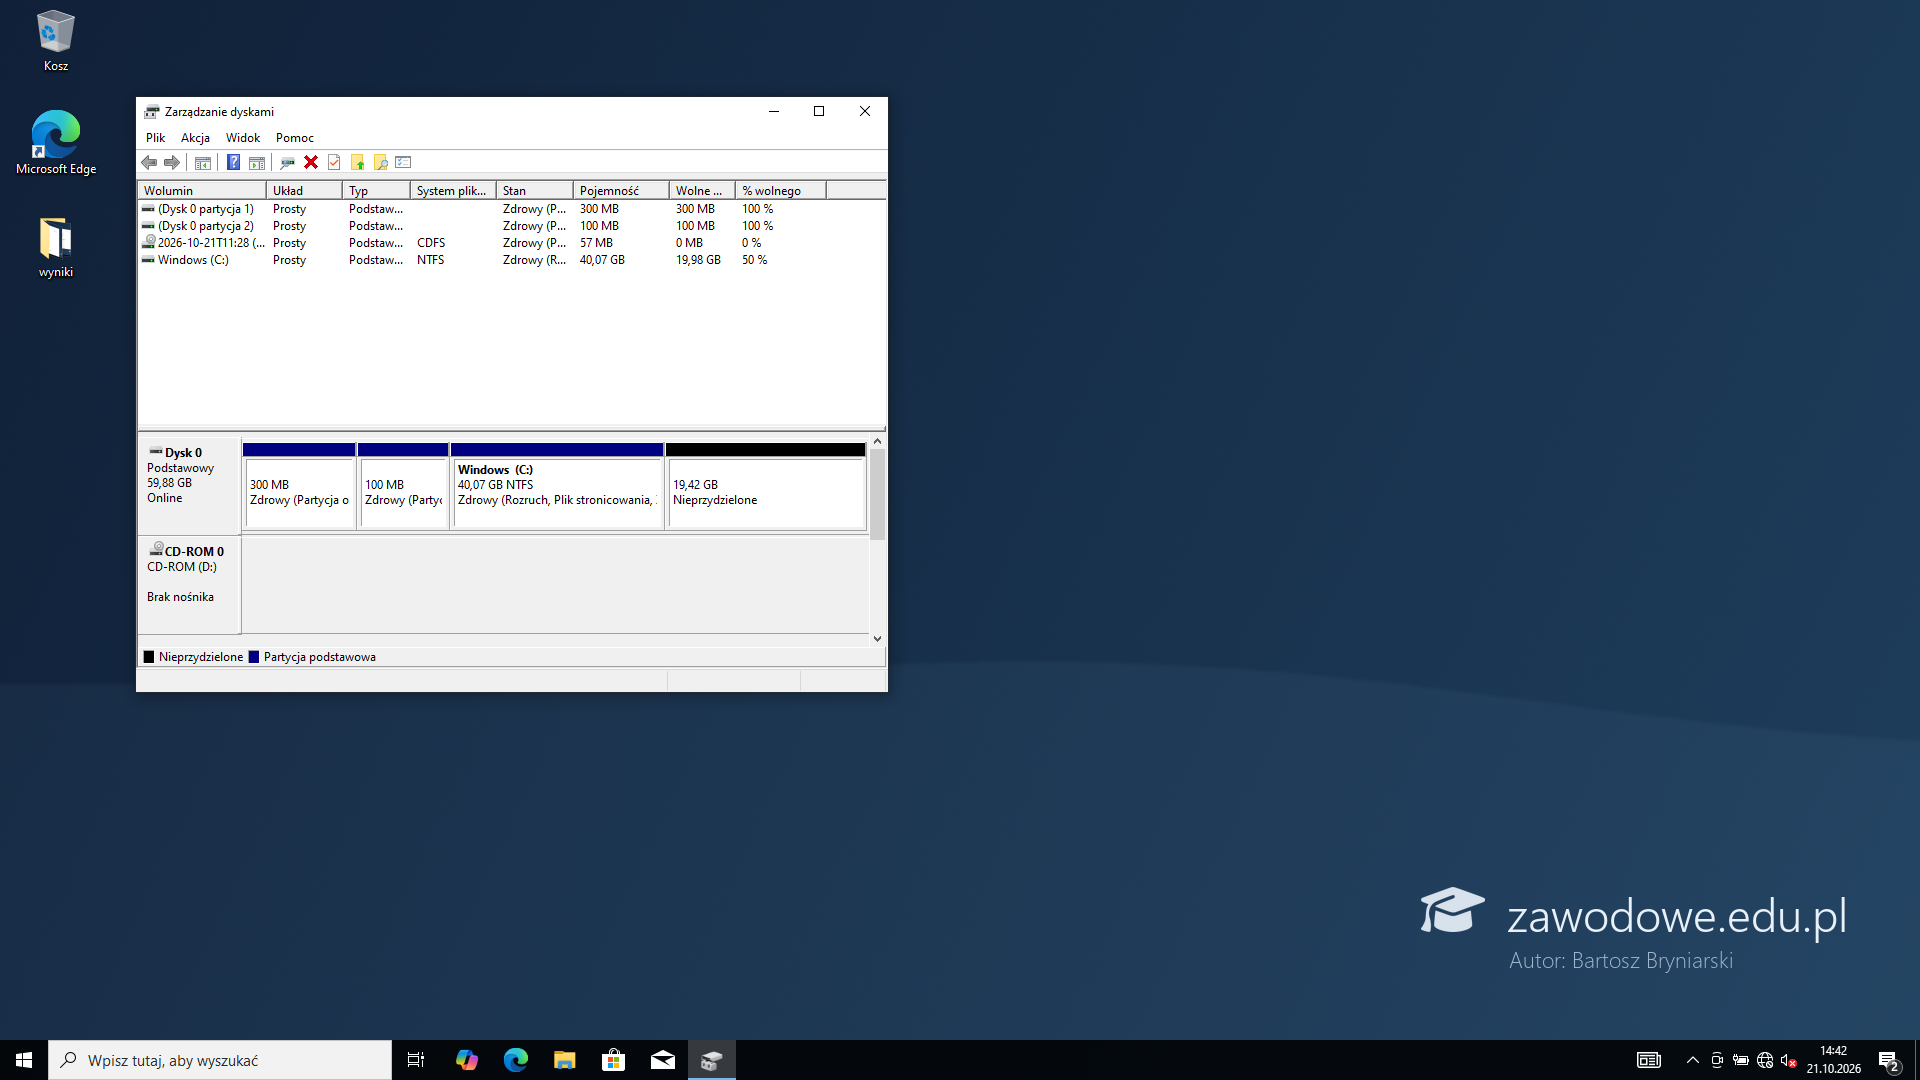Click the properties checkmark page icon
Viewport: 1920px width, 1080px height.
[334, 163]
